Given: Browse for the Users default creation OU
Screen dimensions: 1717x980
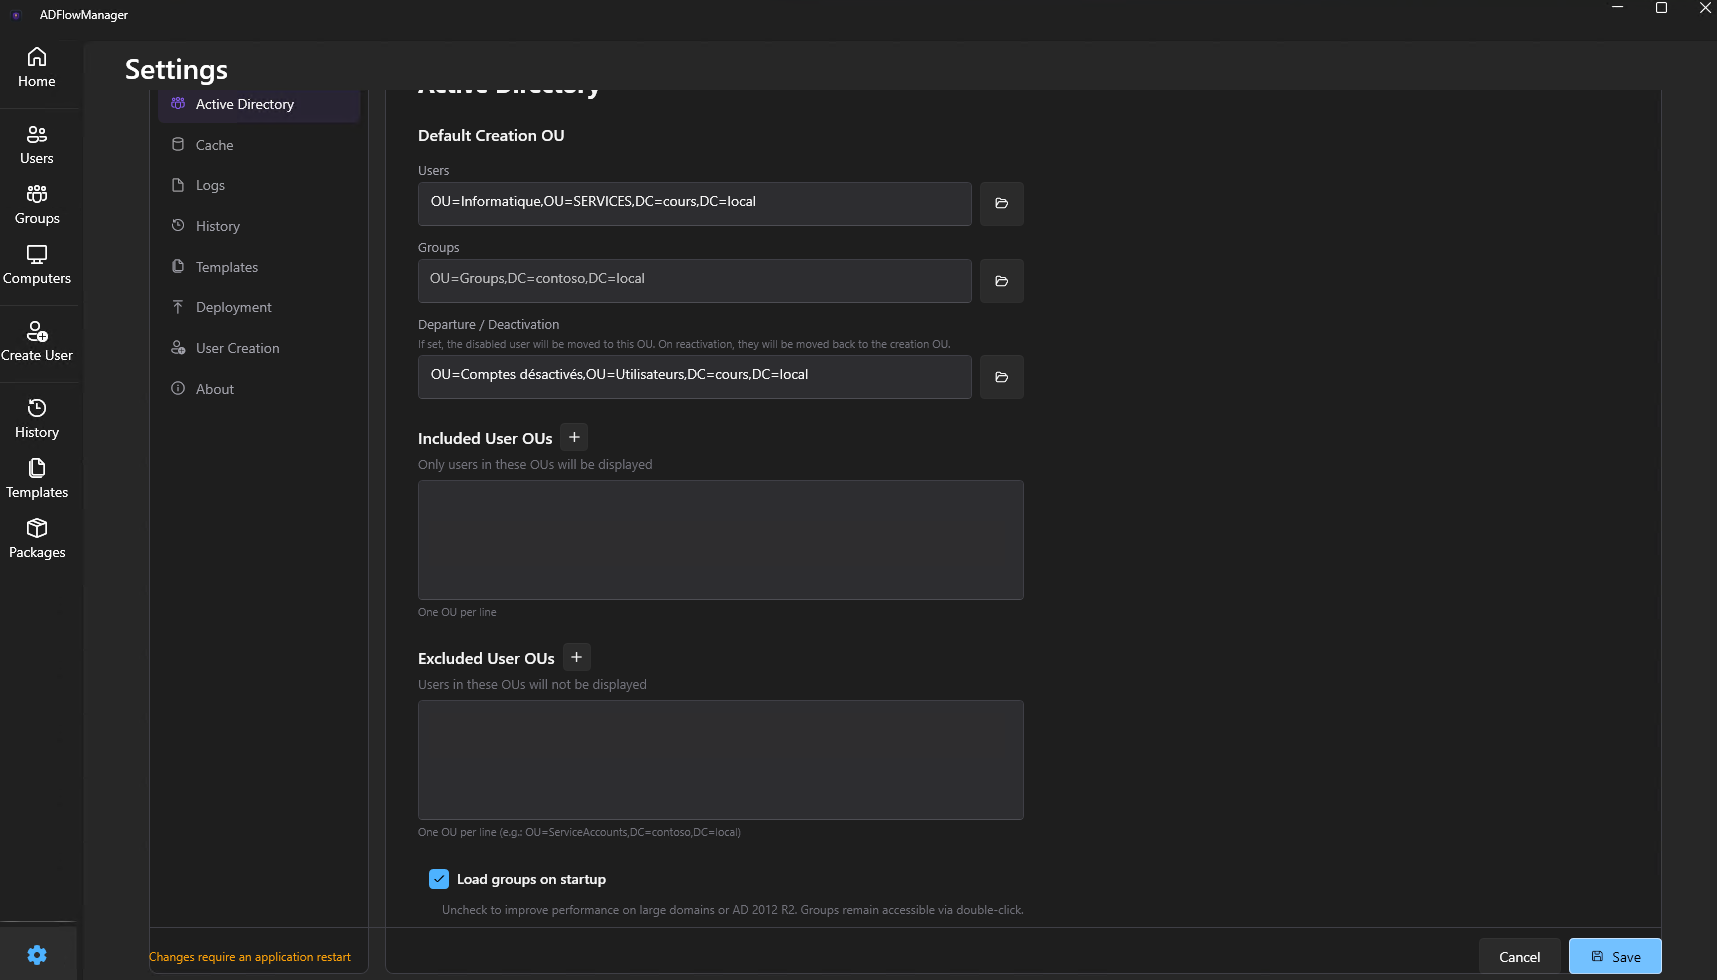Looking at the screenshot, I should pos(1000,203).
